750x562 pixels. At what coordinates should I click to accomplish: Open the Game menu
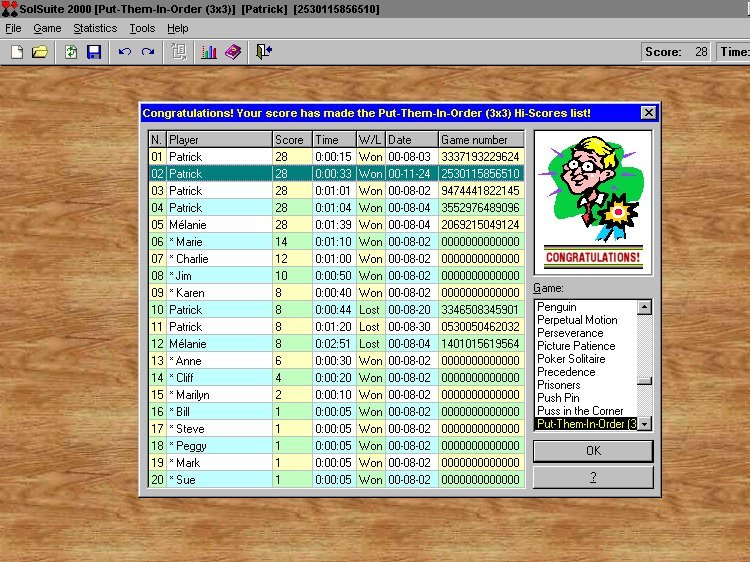pos(47,28)
